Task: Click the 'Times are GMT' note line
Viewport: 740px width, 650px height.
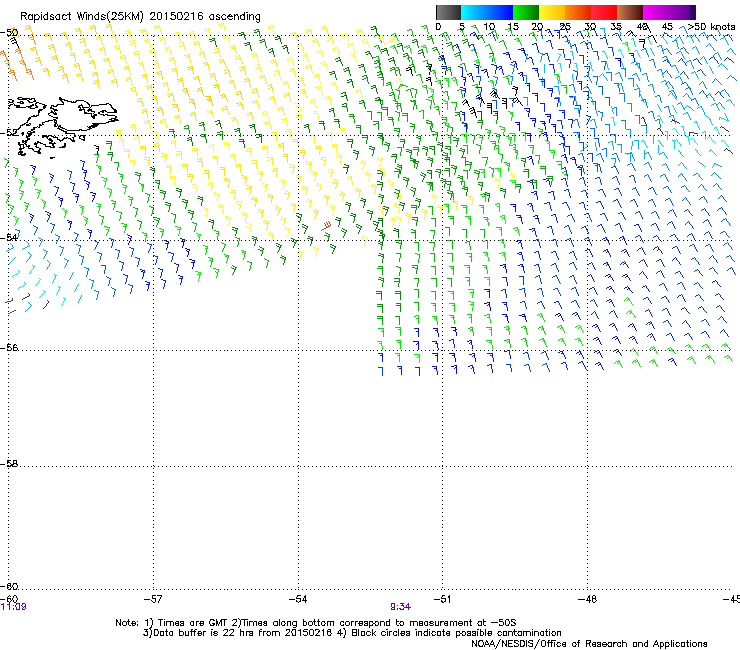Action: coord(316,623)
